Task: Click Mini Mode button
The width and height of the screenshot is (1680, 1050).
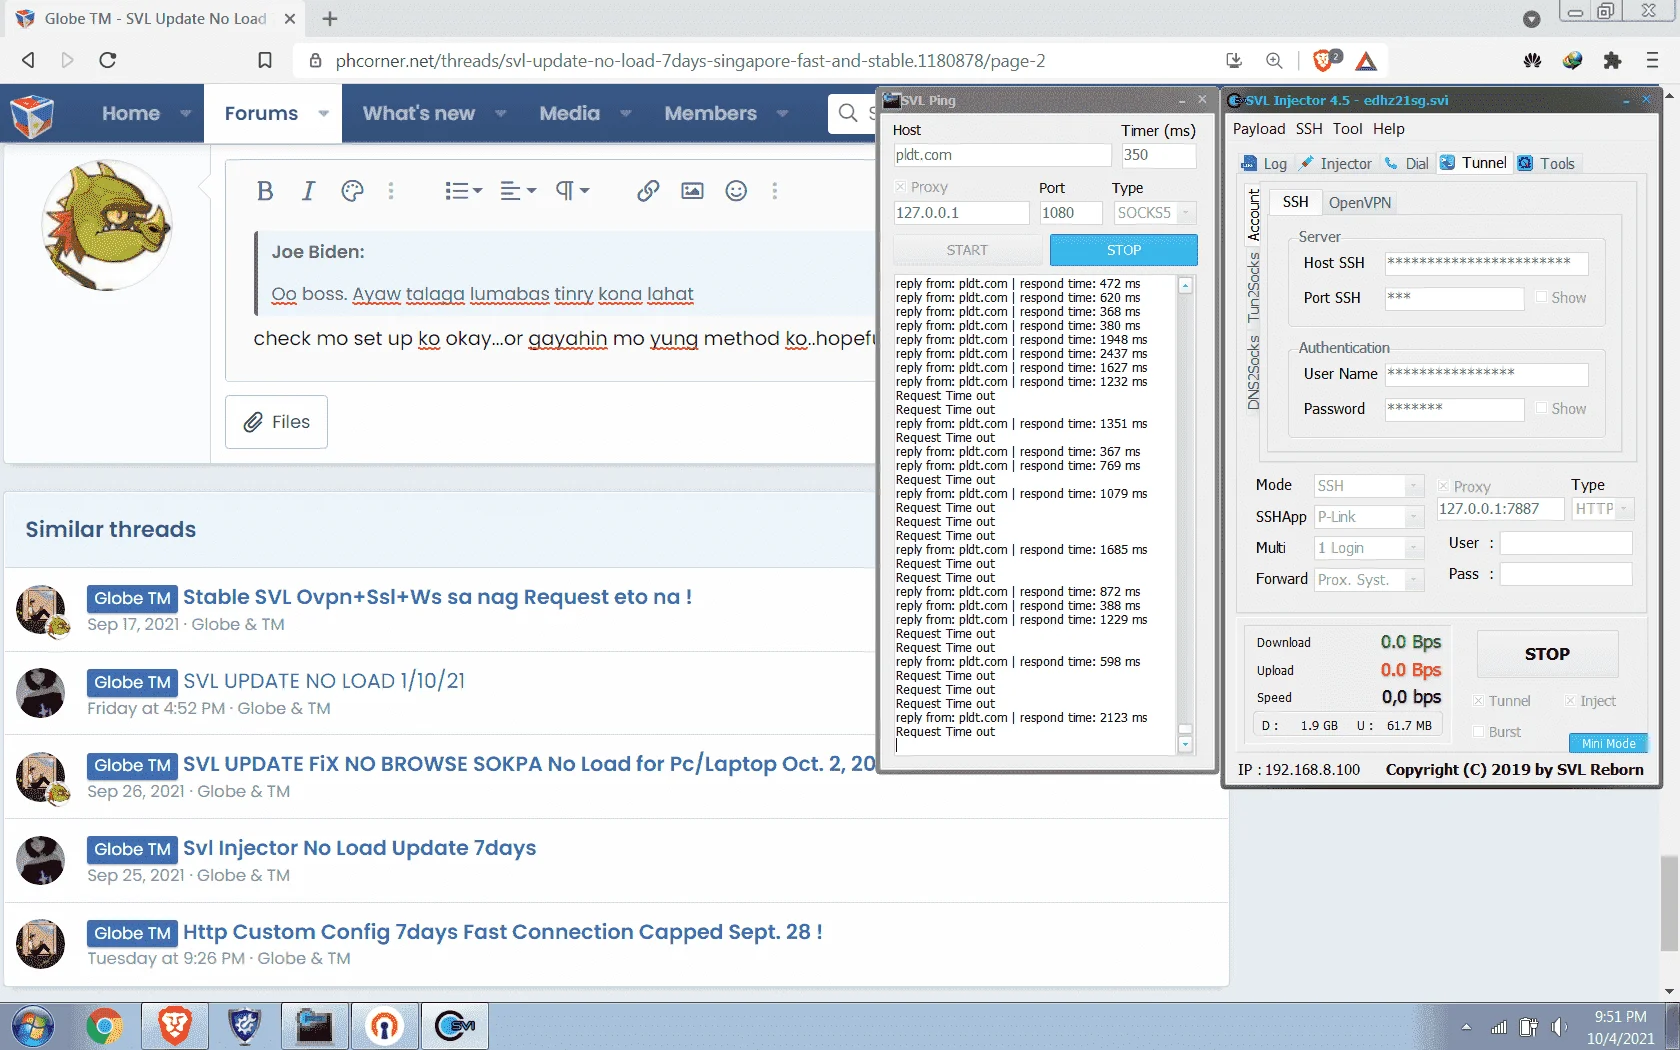Action: [1608, 743]
